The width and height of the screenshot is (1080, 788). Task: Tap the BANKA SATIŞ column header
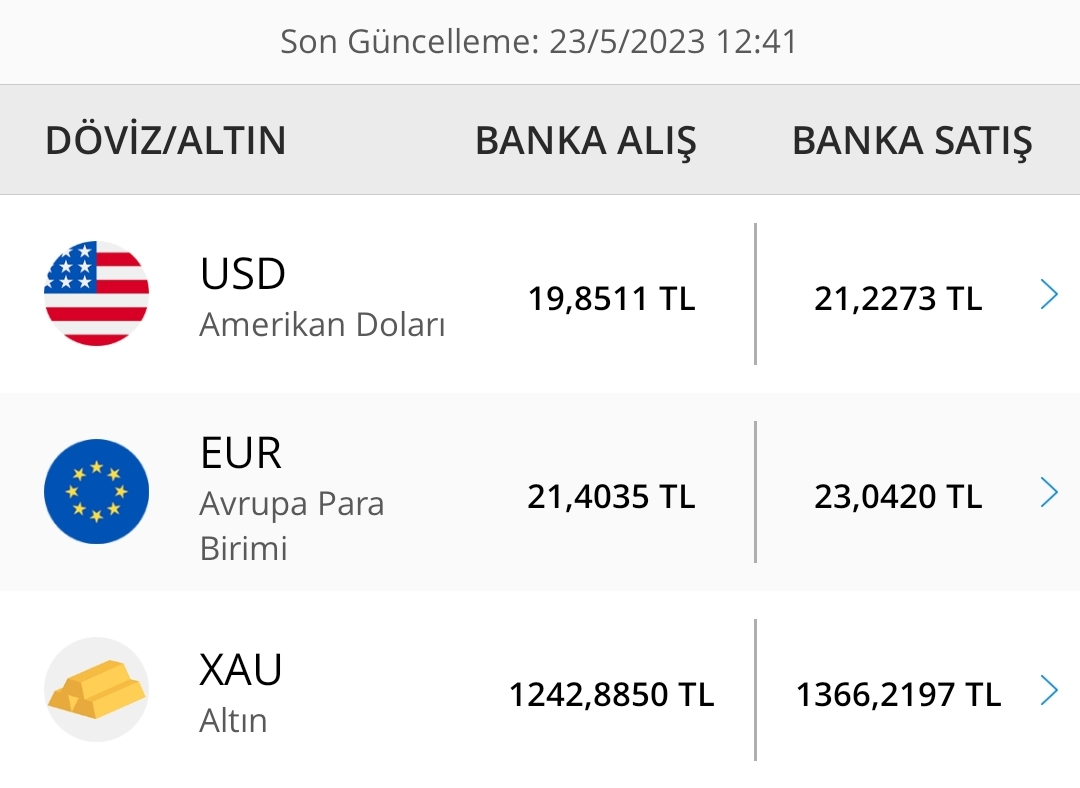913,141
